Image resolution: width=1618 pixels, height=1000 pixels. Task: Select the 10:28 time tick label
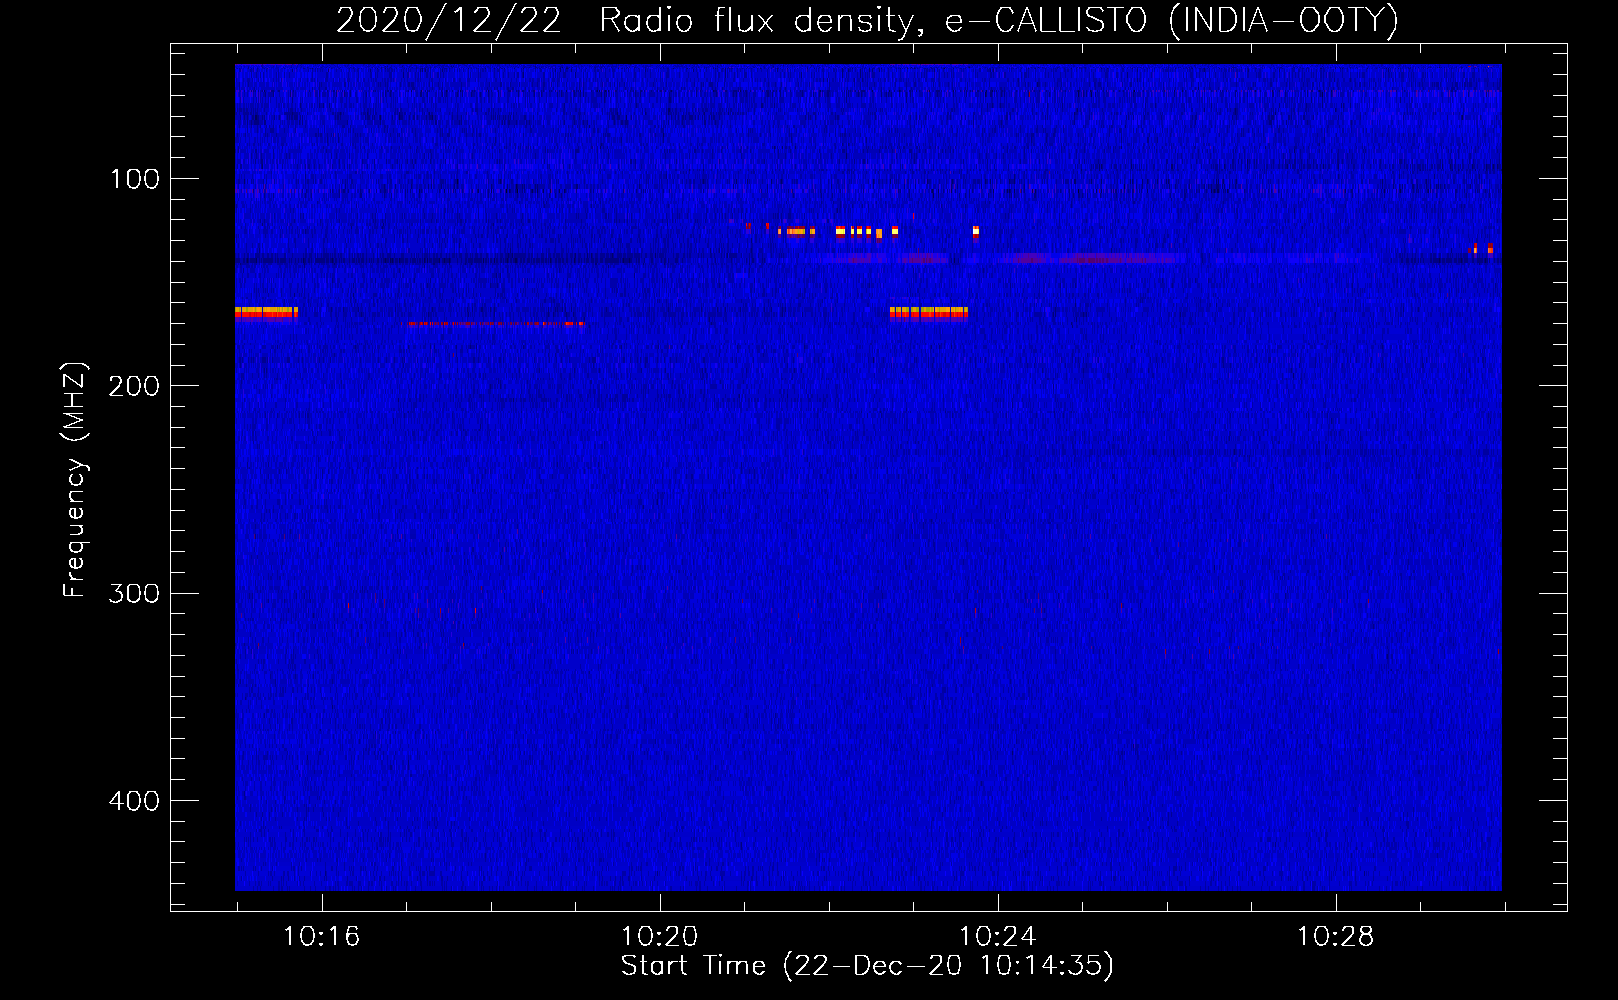pos(1335,937)
